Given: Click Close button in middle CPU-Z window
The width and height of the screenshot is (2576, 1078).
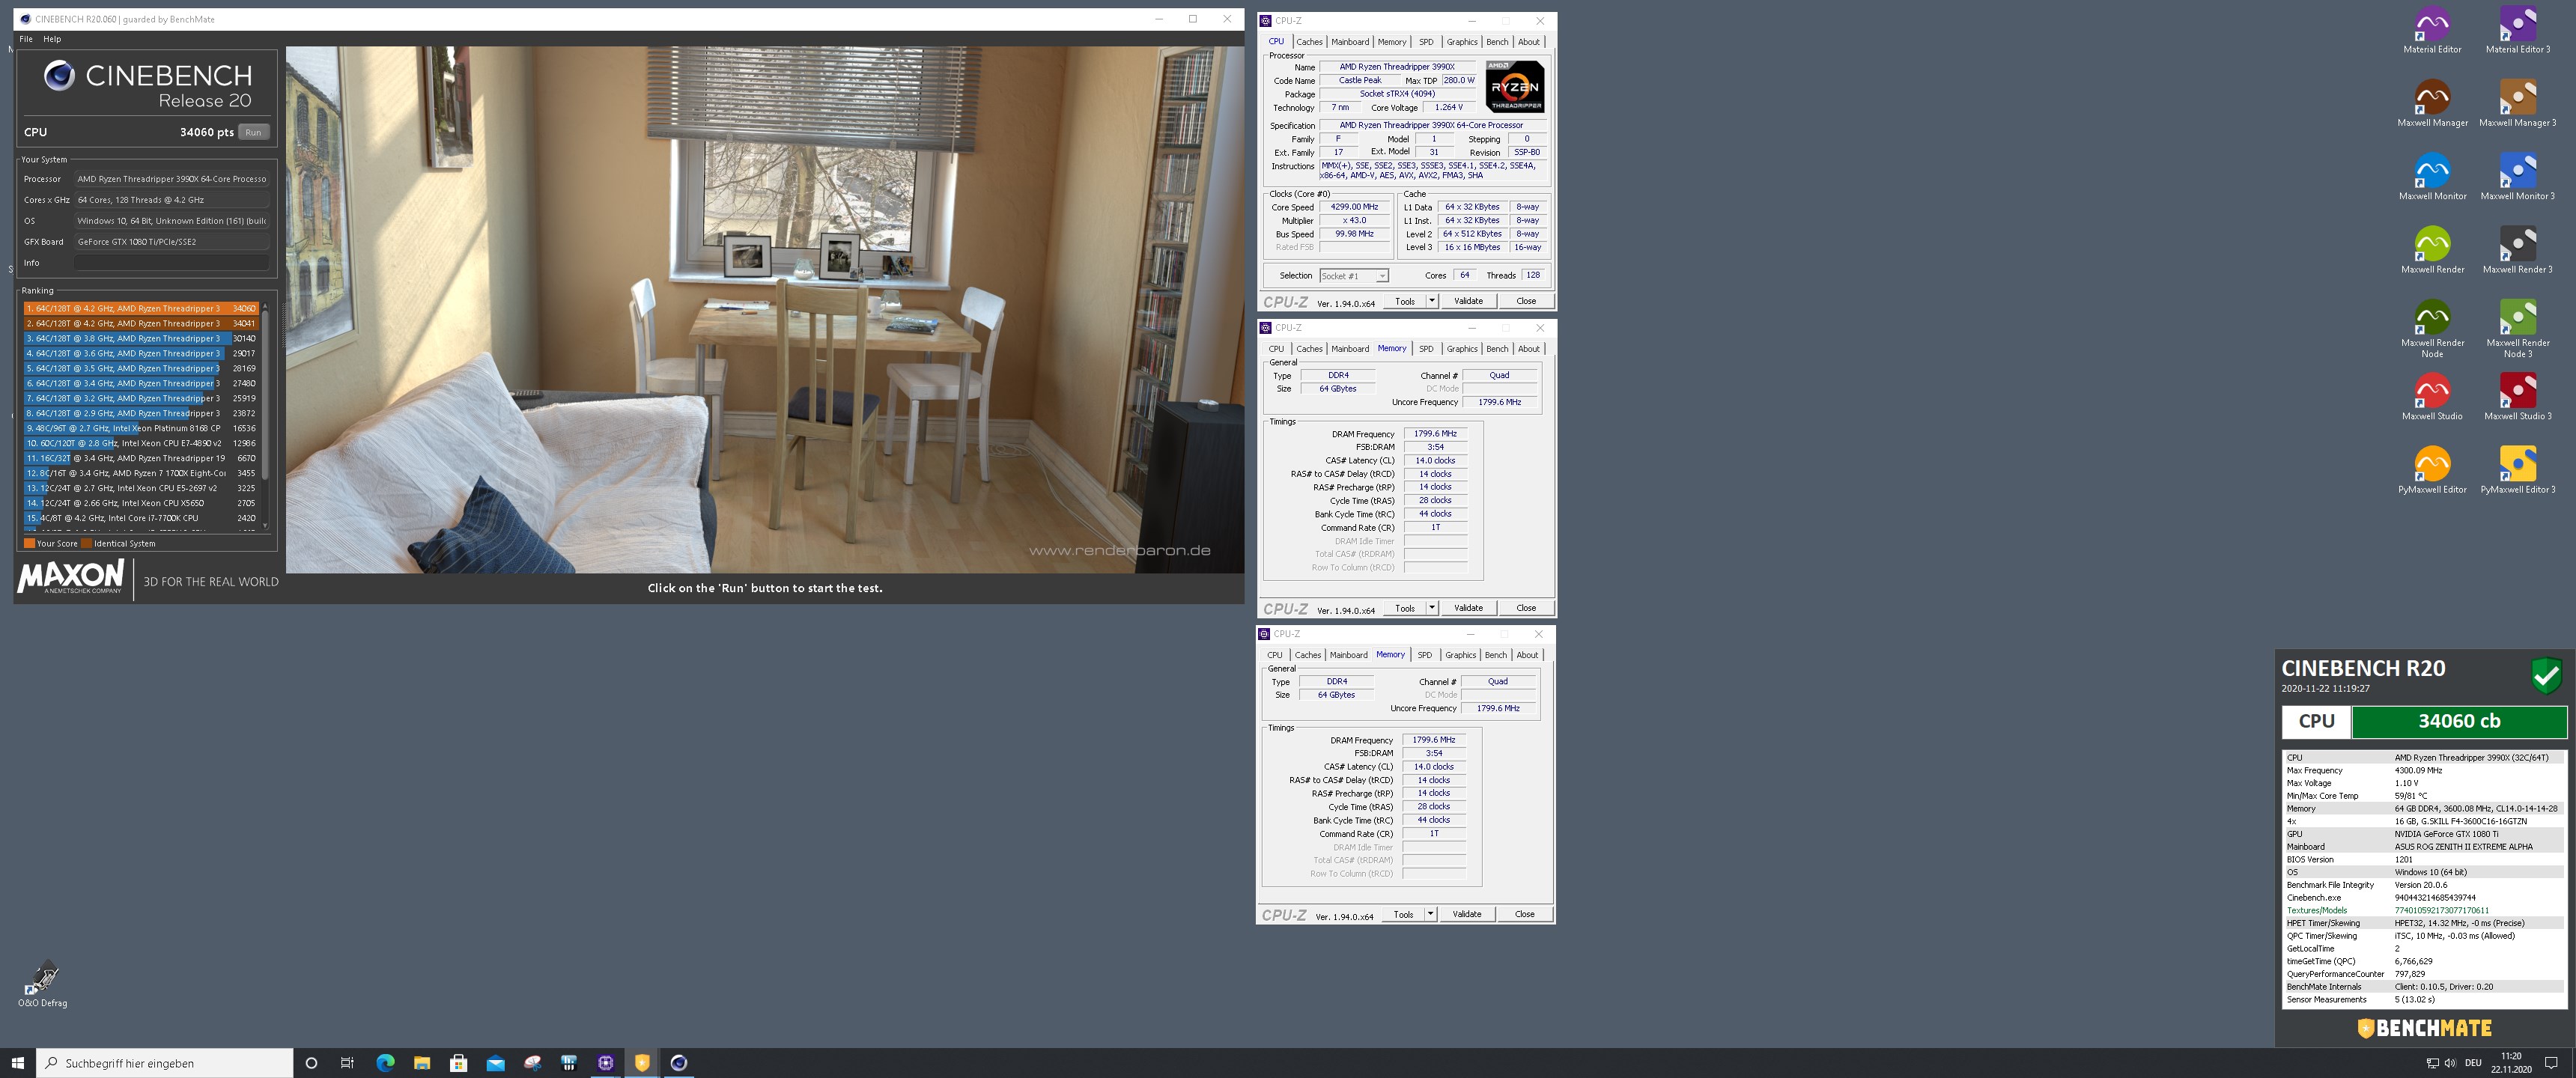Looking at the screenshot, I should (1526, 608).
